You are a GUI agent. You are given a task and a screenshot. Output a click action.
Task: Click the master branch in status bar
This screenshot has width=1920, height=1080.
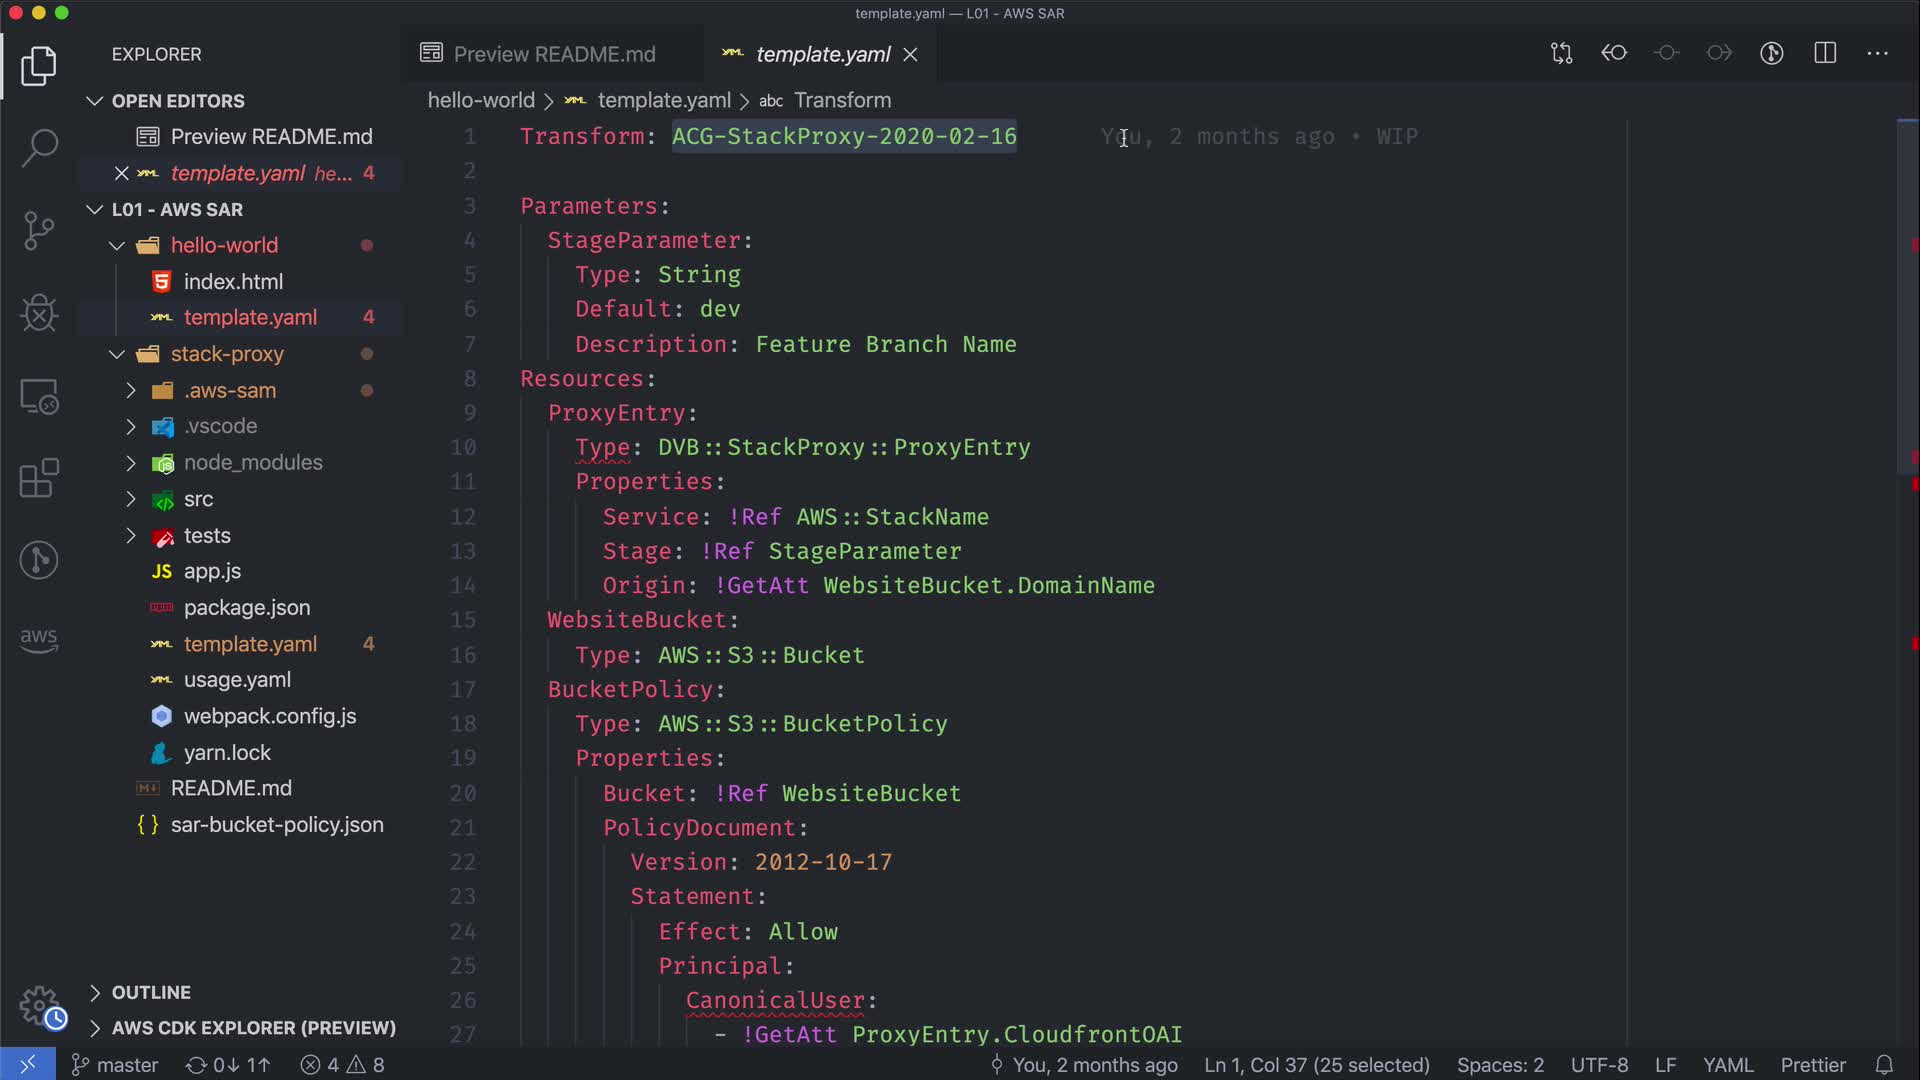pyautogui.click(x=115, y=1065)
